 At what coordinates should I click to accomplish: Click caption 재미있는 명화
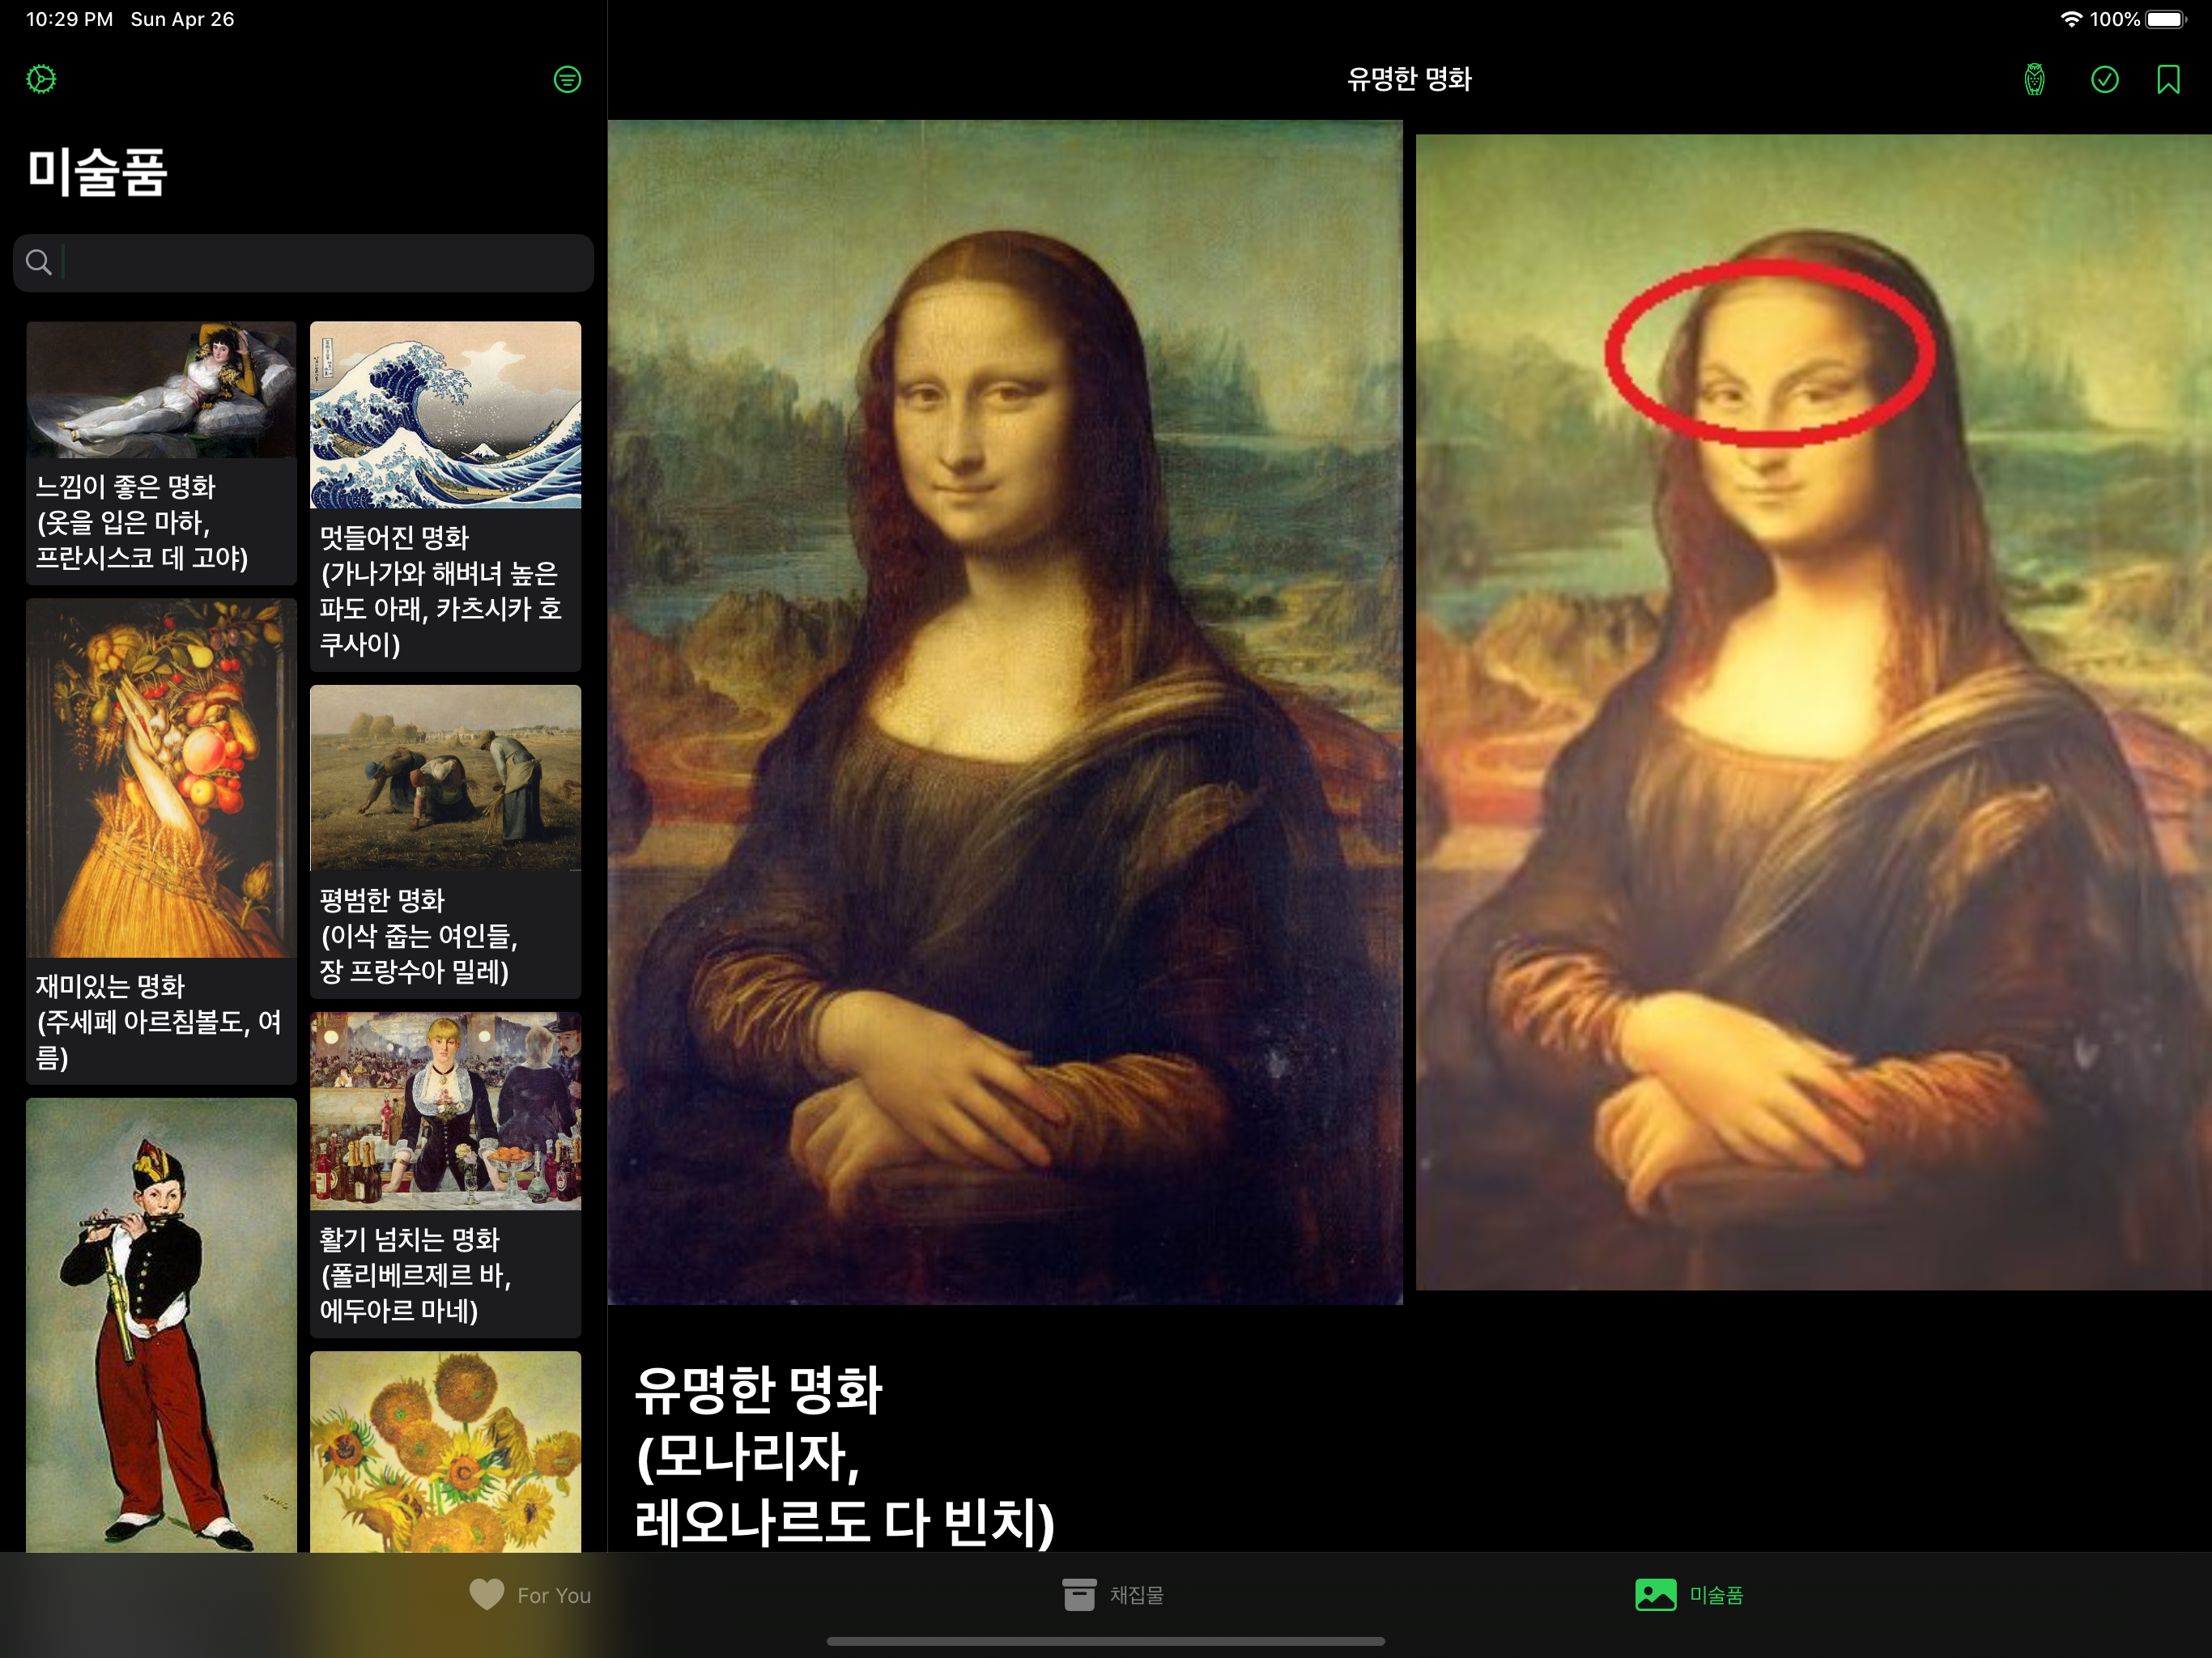pyautogui.click(x=110, y=987)
